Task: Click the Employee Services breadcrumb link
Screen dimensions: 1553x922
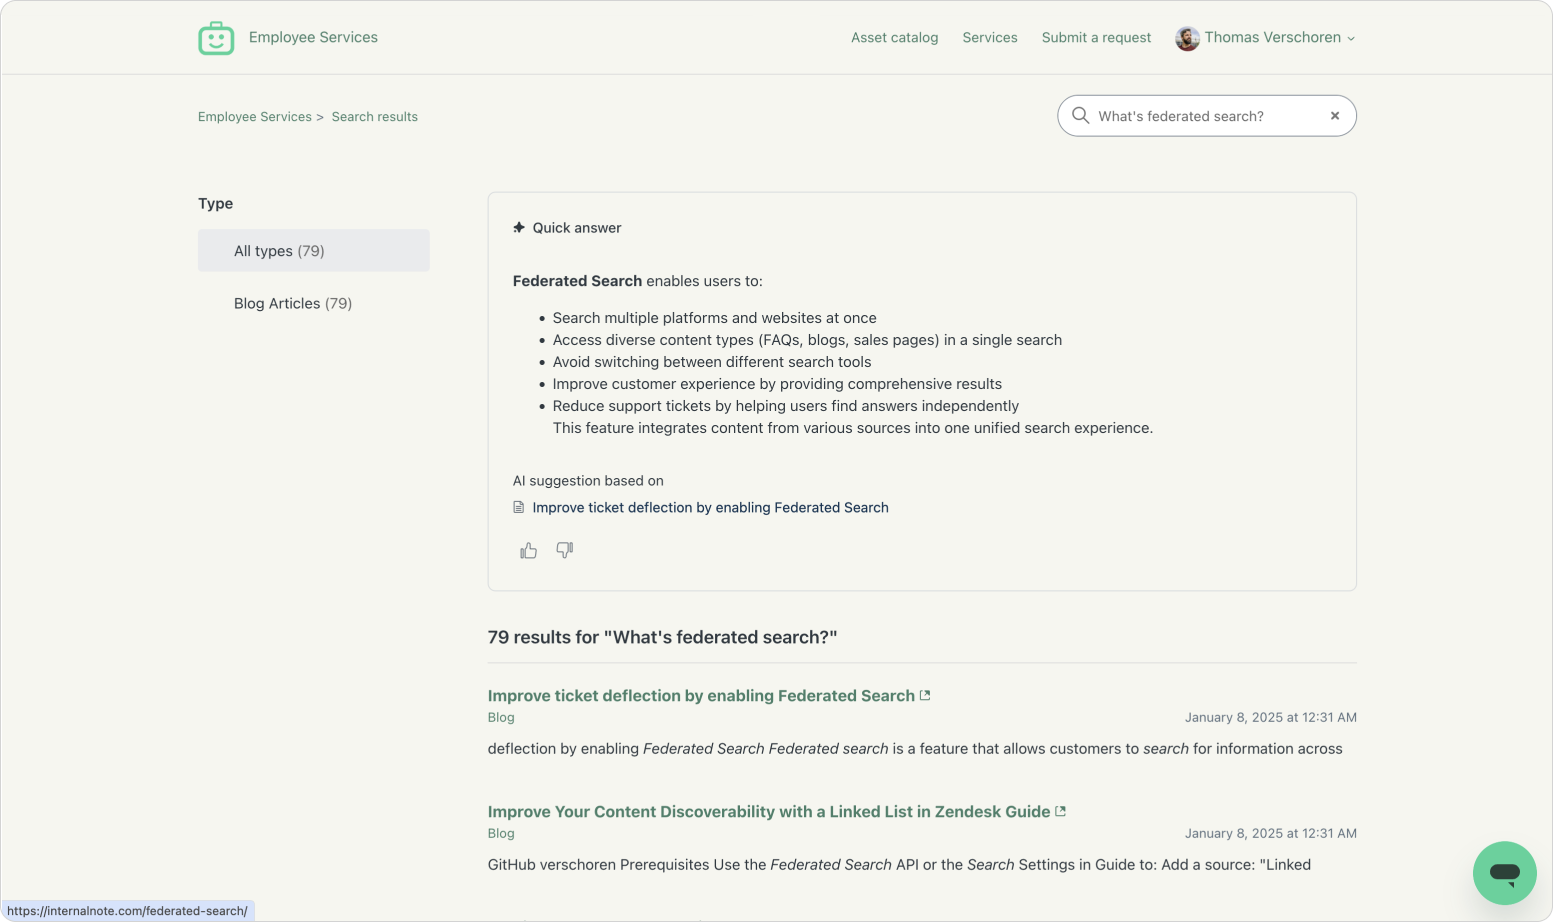Action: click(x=254, y=117)
